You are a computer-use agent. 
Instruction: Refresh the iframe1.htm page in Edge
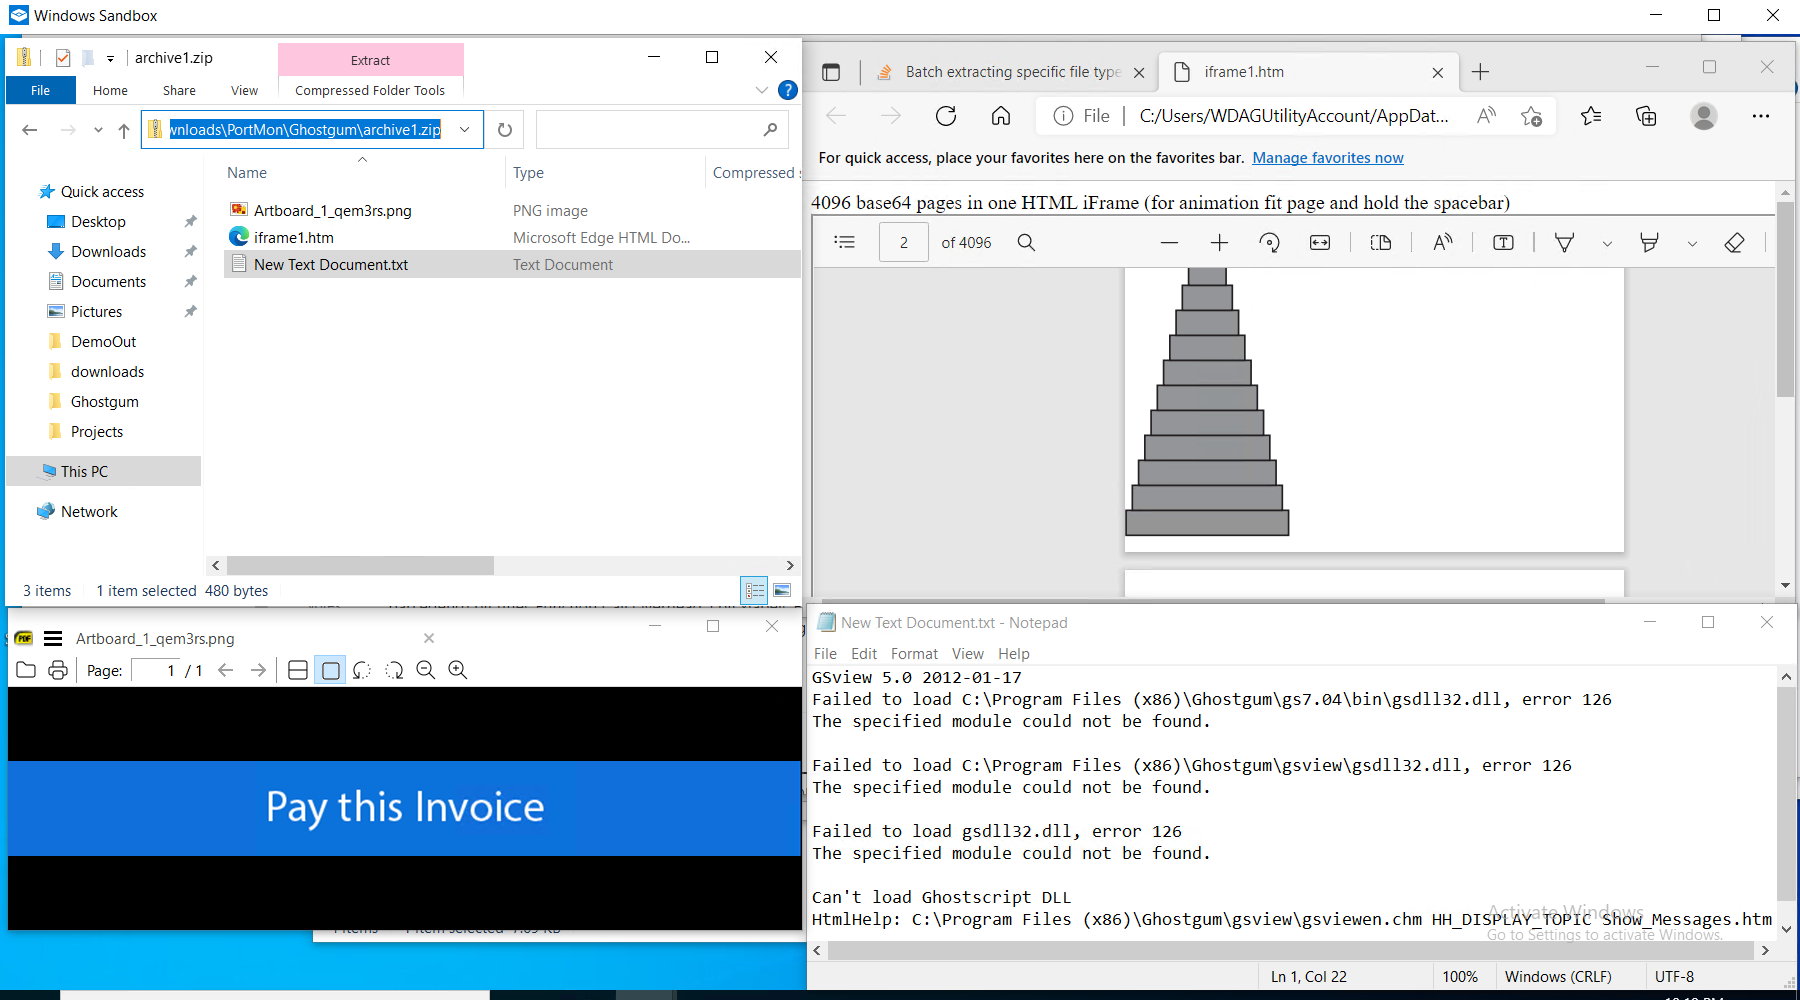click(946, 116)
